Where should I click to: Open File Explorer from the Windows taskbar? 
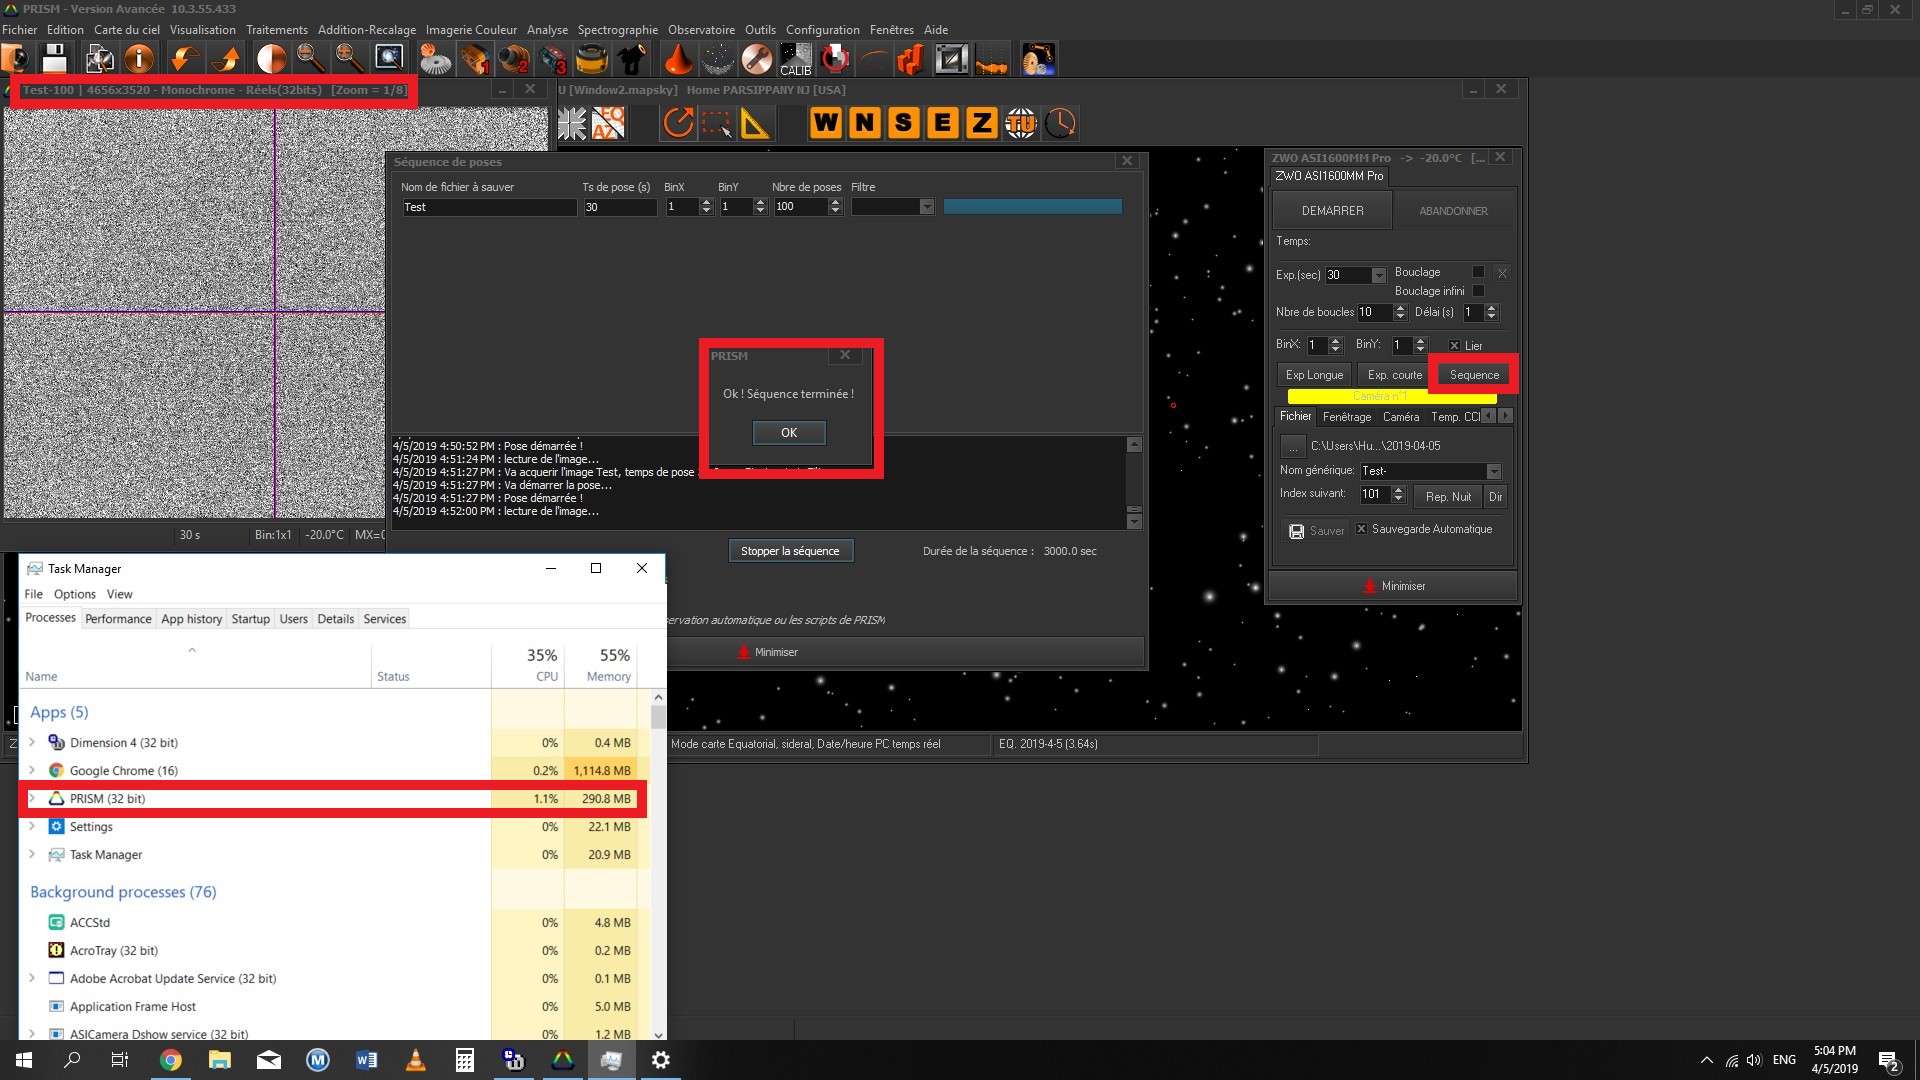220,1060
